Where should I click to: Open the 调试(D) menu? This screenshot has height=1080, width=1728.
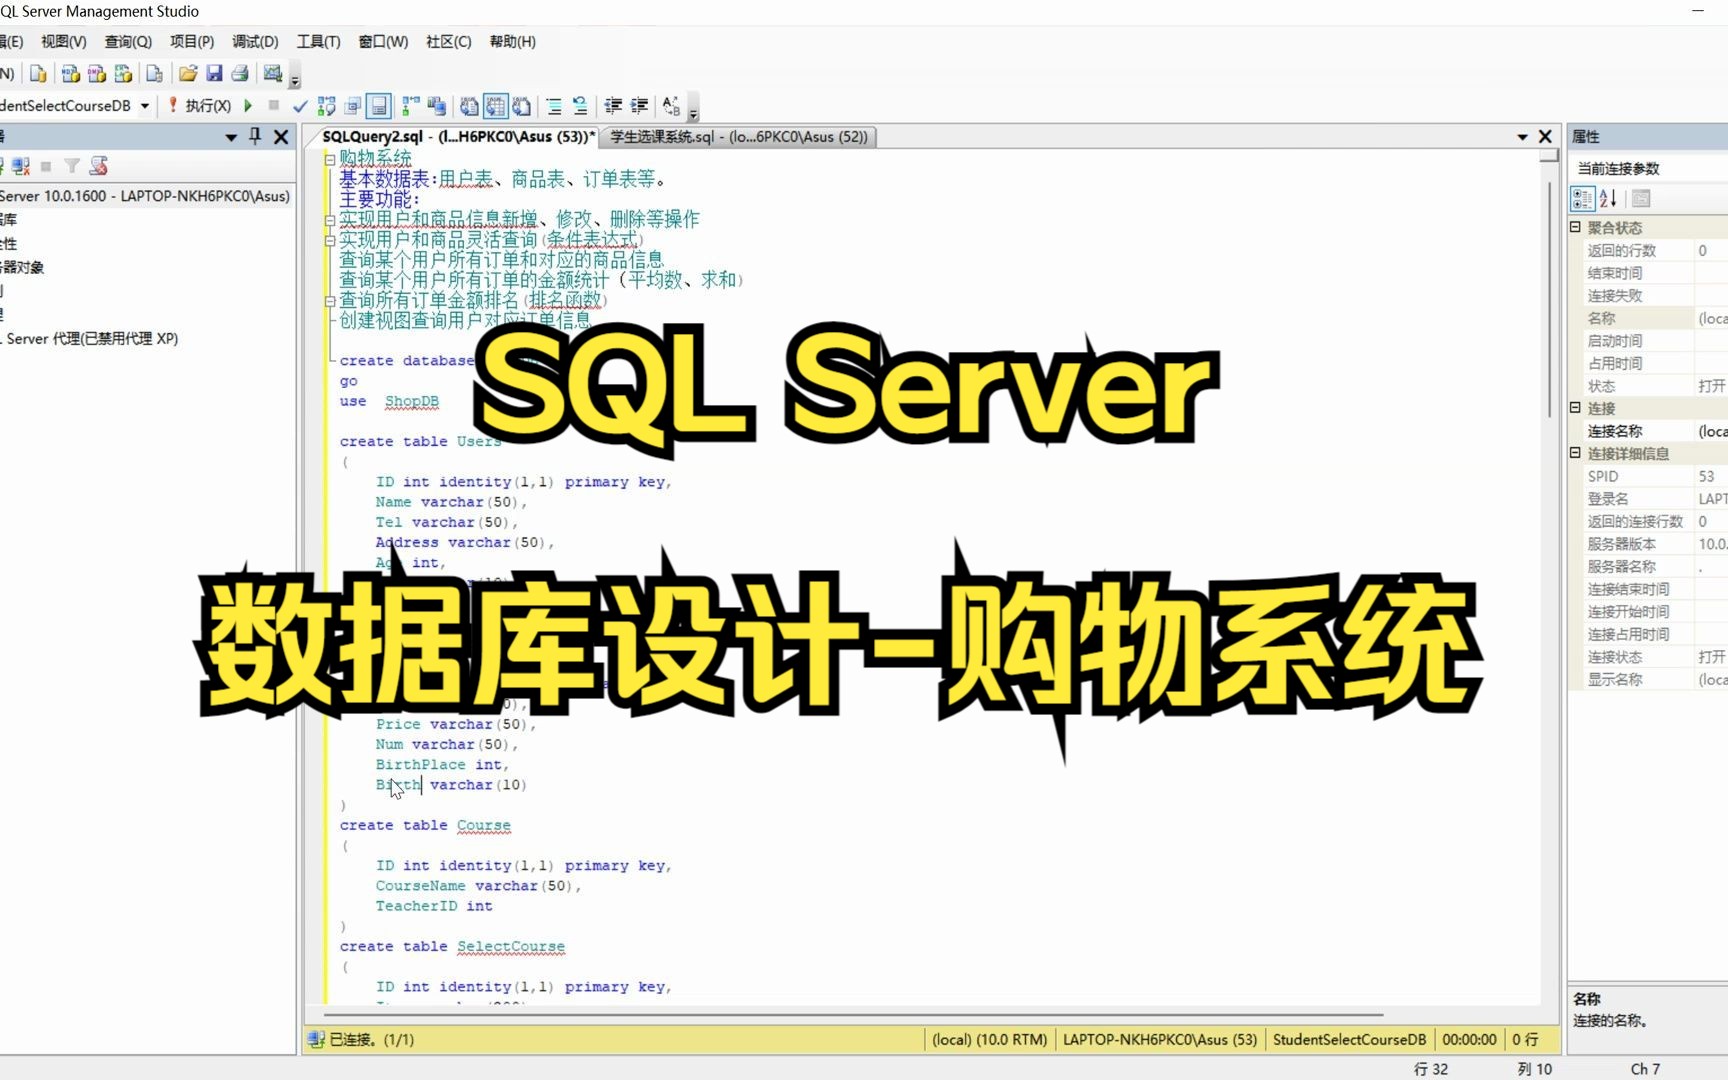tap(255, 41)
